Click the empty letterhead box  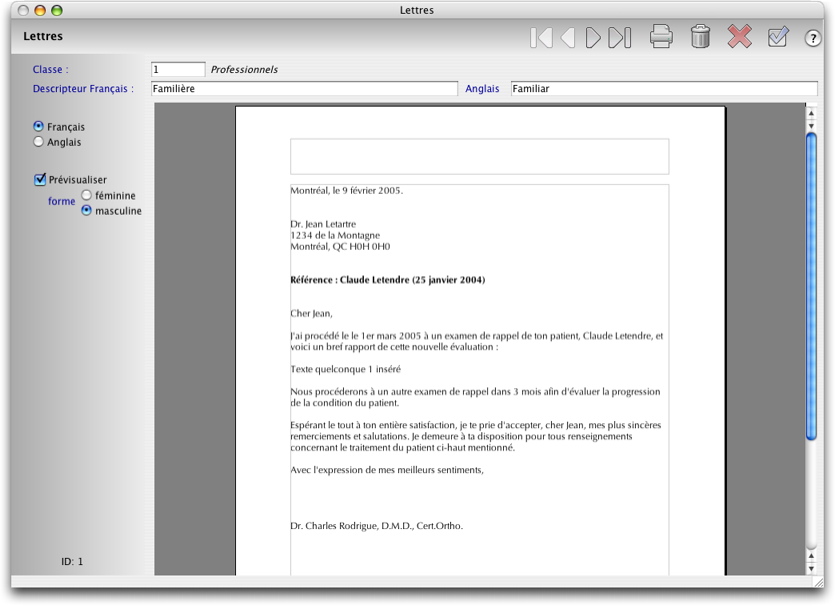(479, 157)
